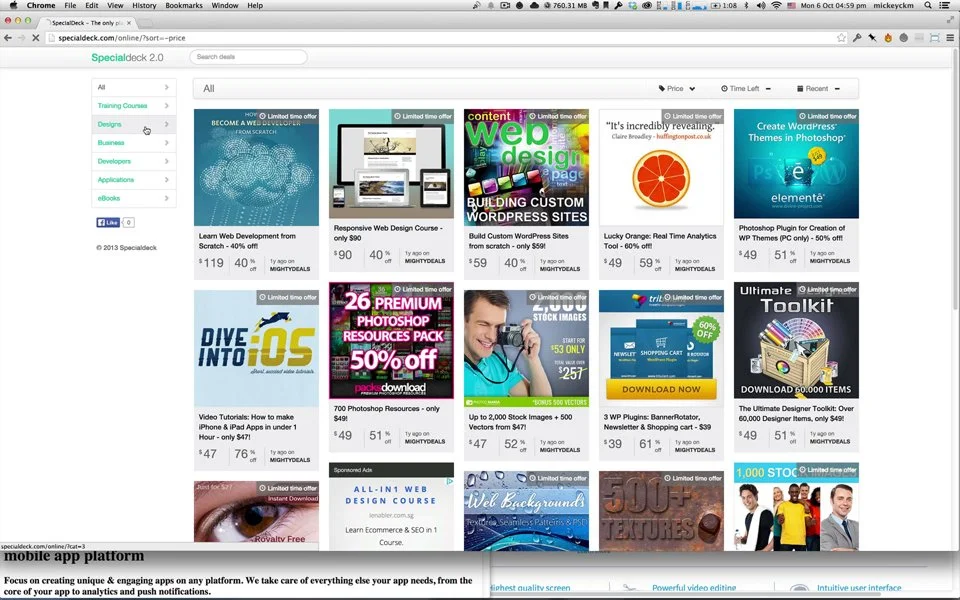The image size is (960, 600).
Task: Open the 2,000 stock images photographer thumbnail
Action: pos(526,348)
